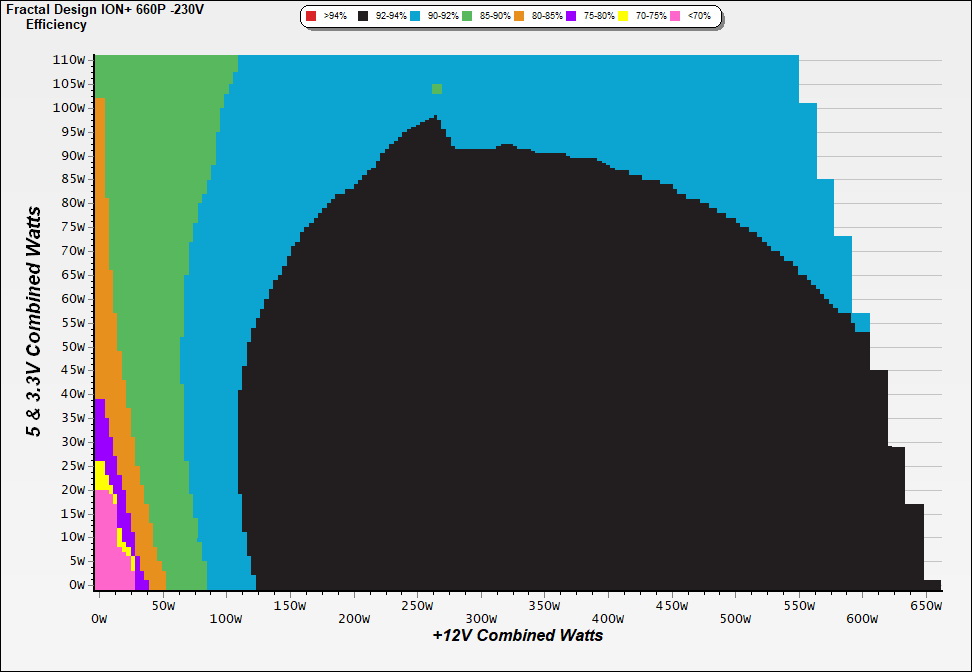The height and width of the screenshot is (672, 972).
Task: Click the isolated green square near 105W
Action: pos(437,89)
